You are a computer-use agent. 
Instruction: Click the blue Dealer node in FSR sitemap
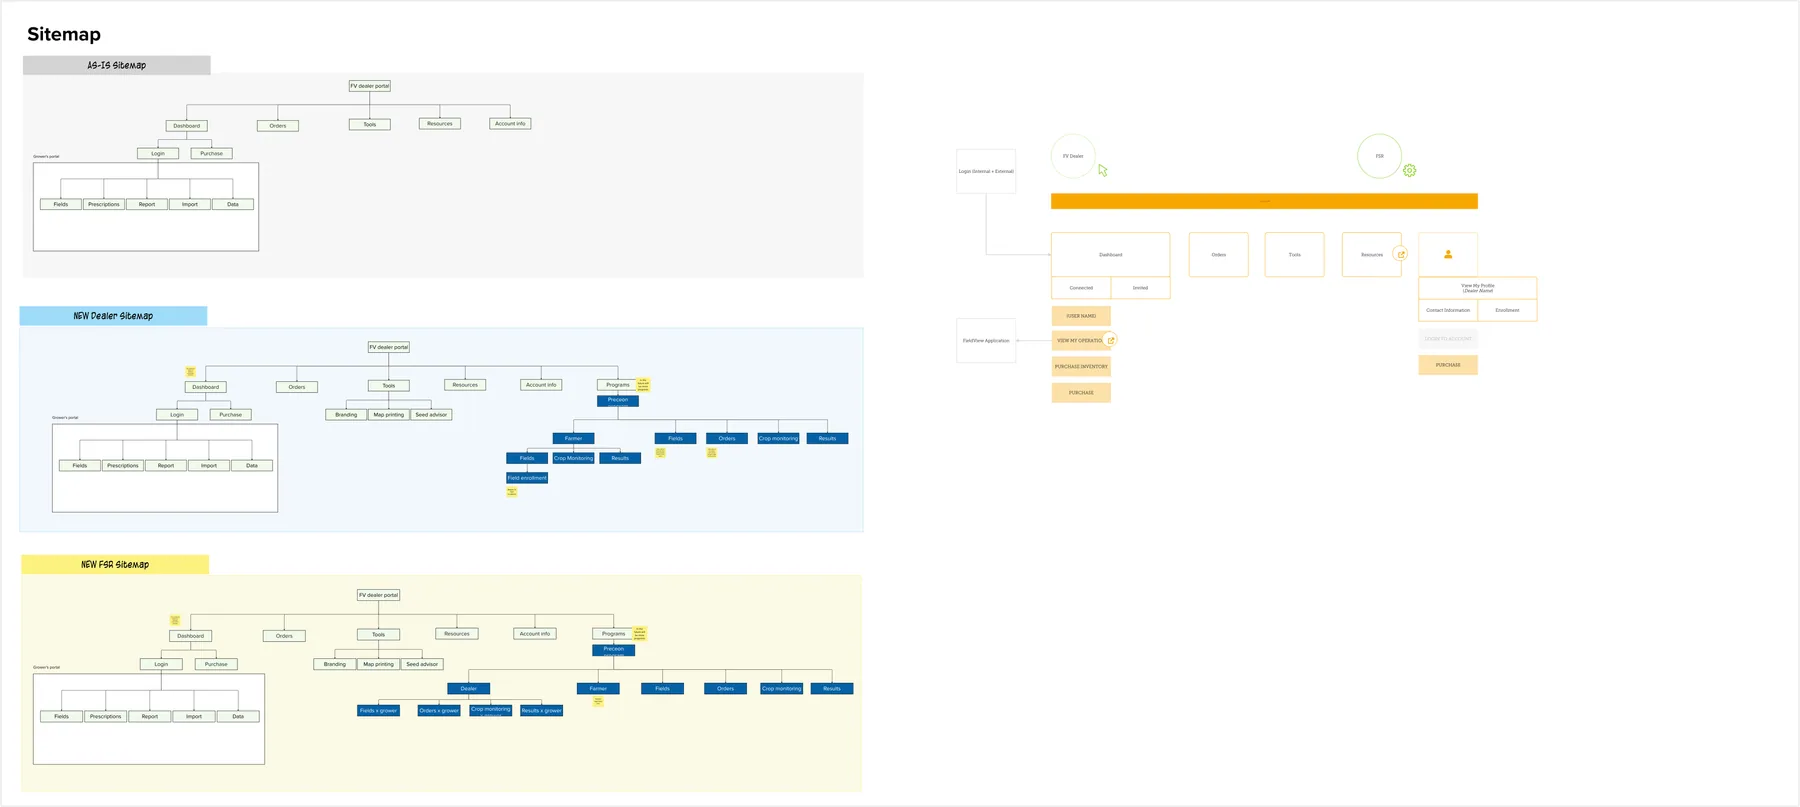coord(469,688)
